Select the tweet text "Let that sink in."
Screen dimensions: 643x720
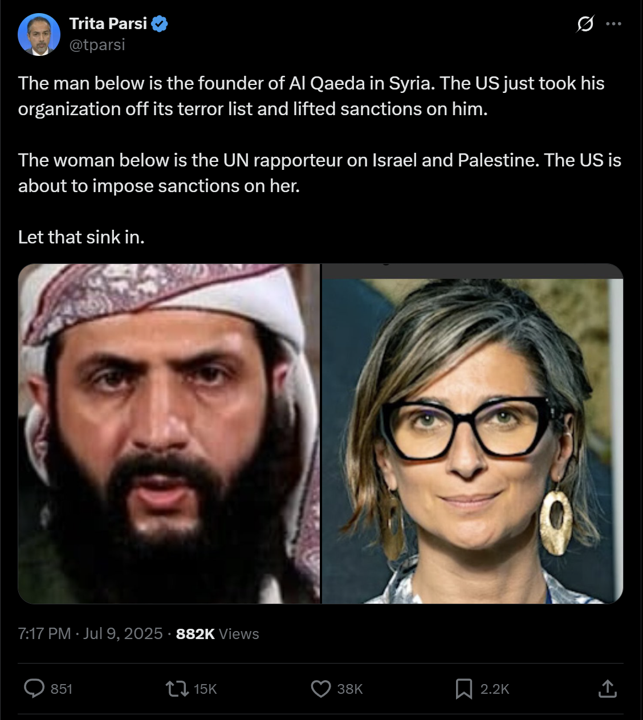81,237
